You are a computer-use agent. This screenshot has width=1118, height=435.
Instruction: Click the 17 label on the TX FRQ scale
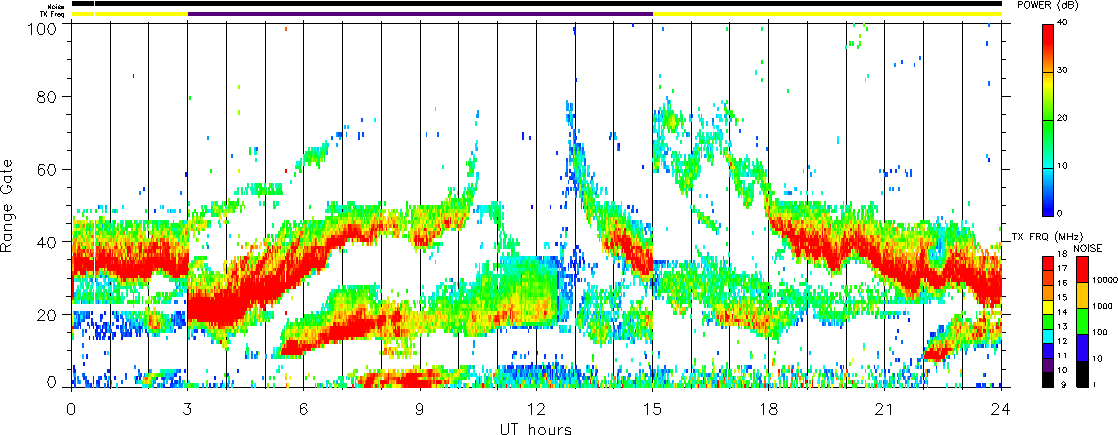click(1062, 268)
